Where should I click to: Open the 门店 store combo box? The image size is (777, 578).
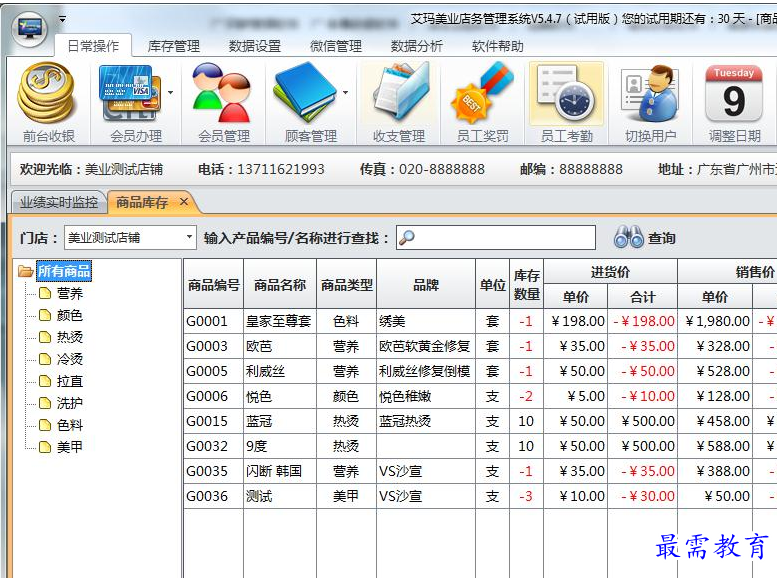(x=130, y=238)
